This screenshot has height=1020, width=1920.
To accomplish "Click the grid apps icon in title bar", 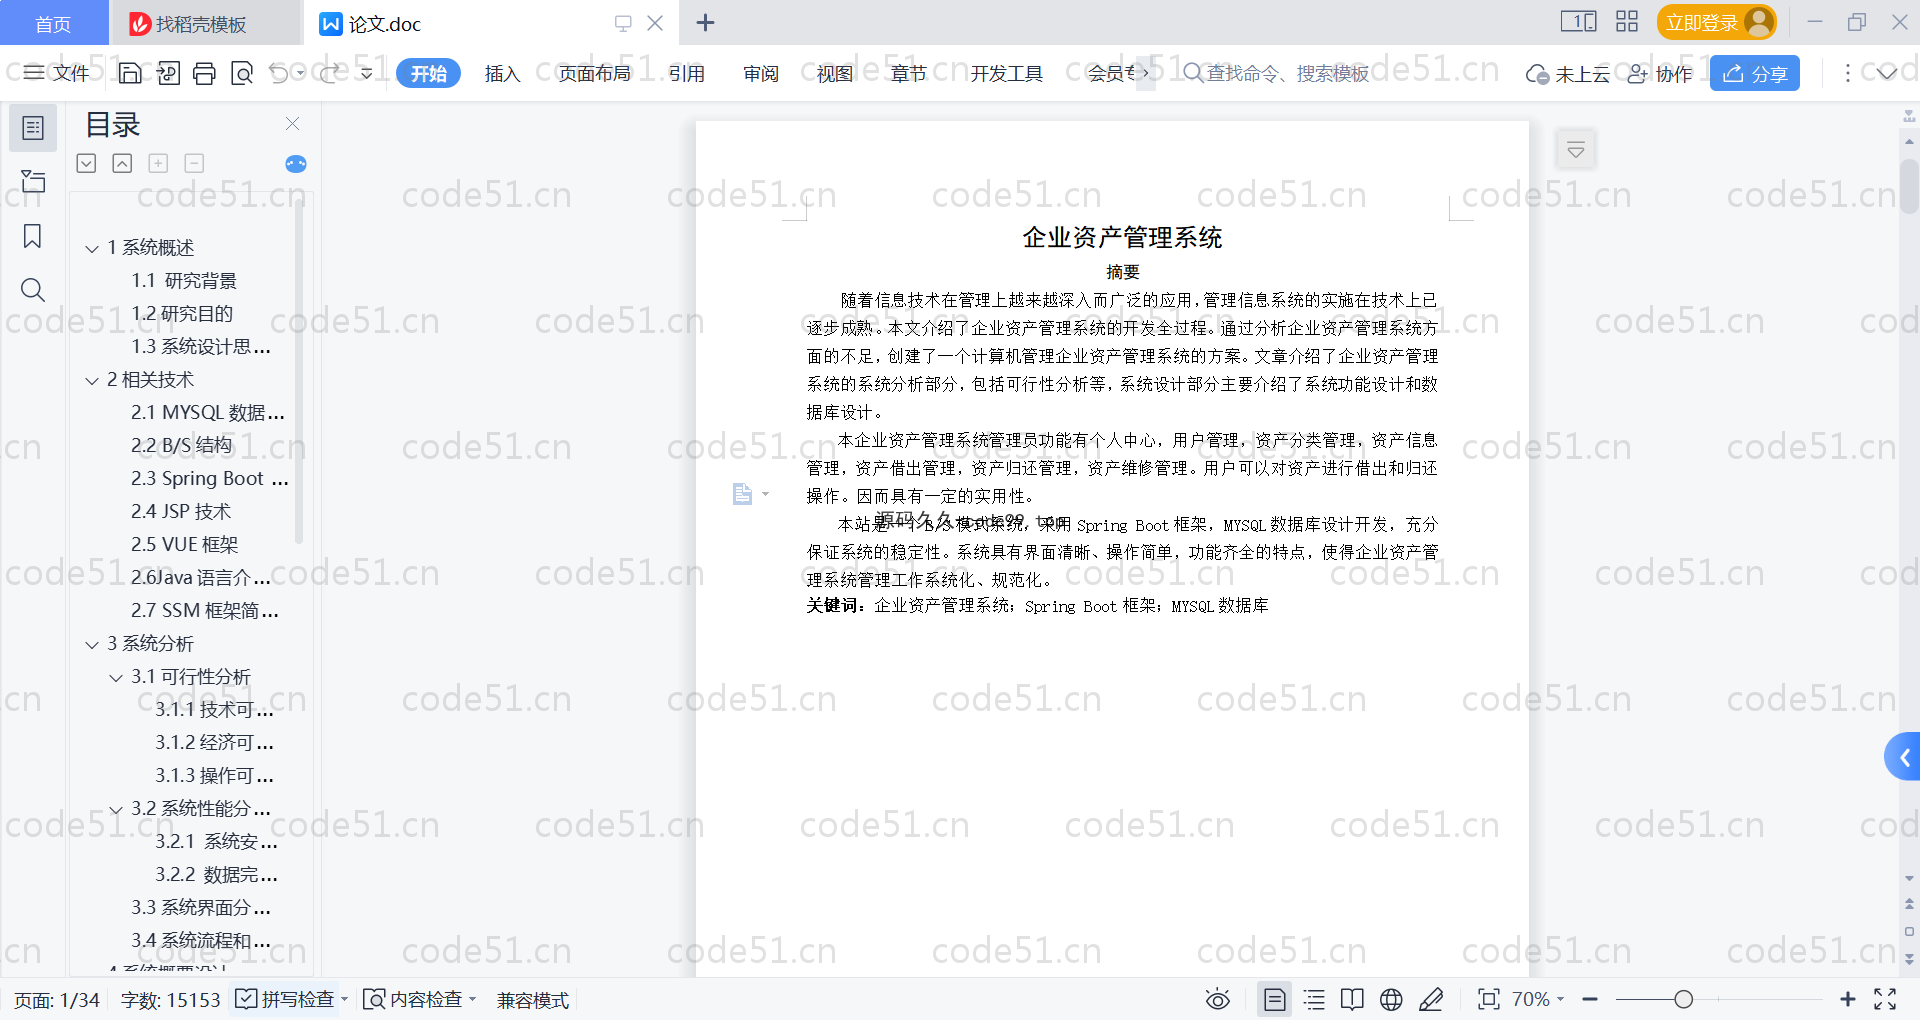I will [x=1627, y=22].
